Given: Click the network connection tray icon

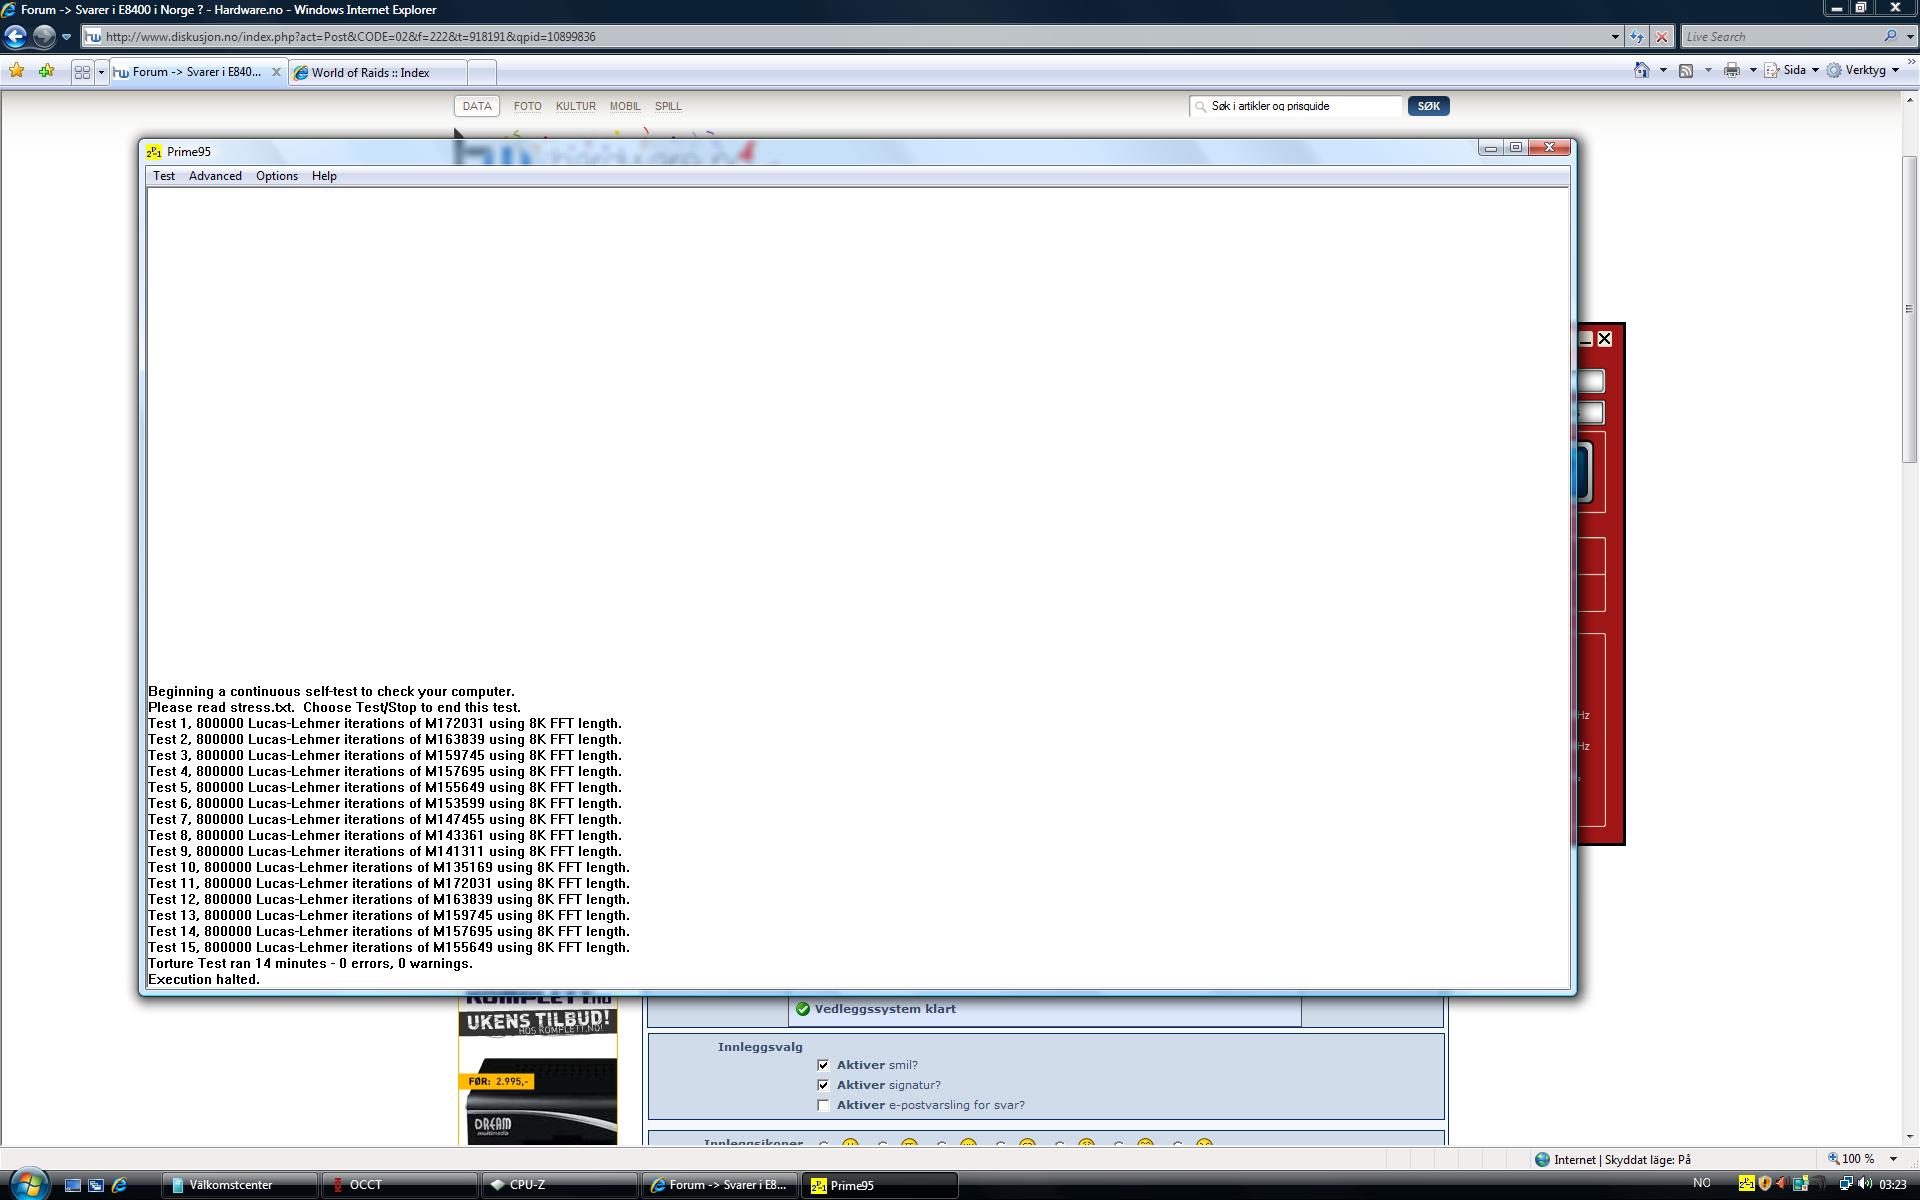Looking at the screenshot, I should click(x=1845, y=1184).
